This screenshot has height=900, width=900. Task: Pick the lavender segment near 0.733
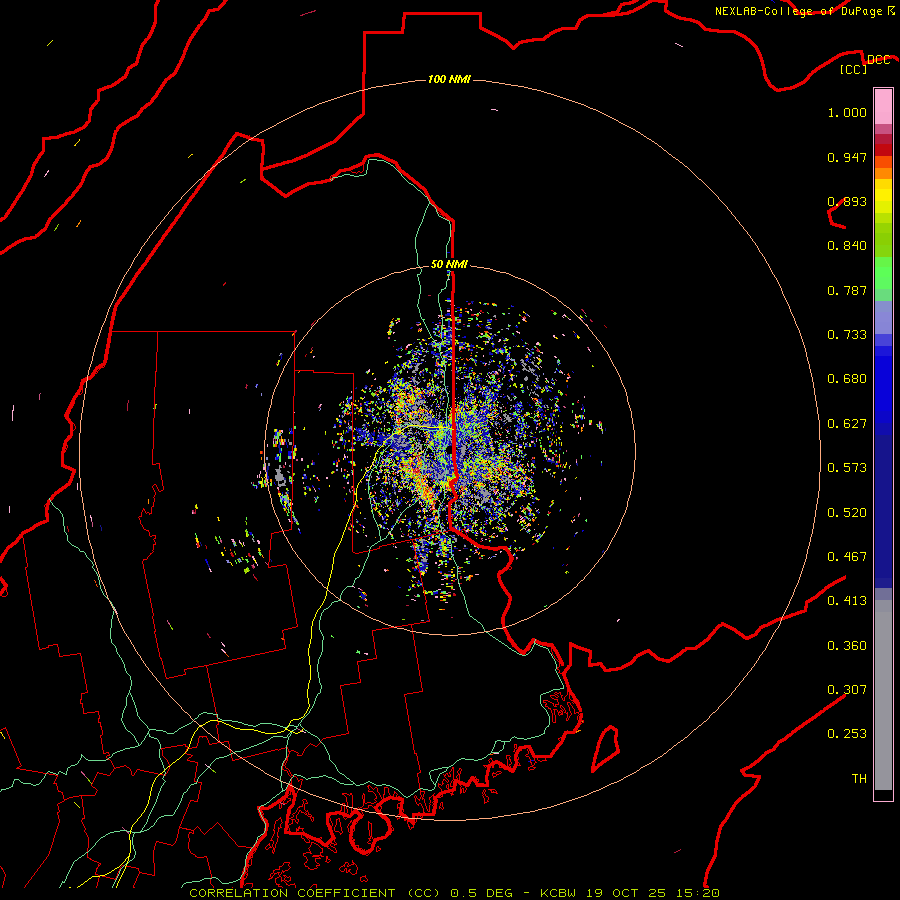click(883, 317)
